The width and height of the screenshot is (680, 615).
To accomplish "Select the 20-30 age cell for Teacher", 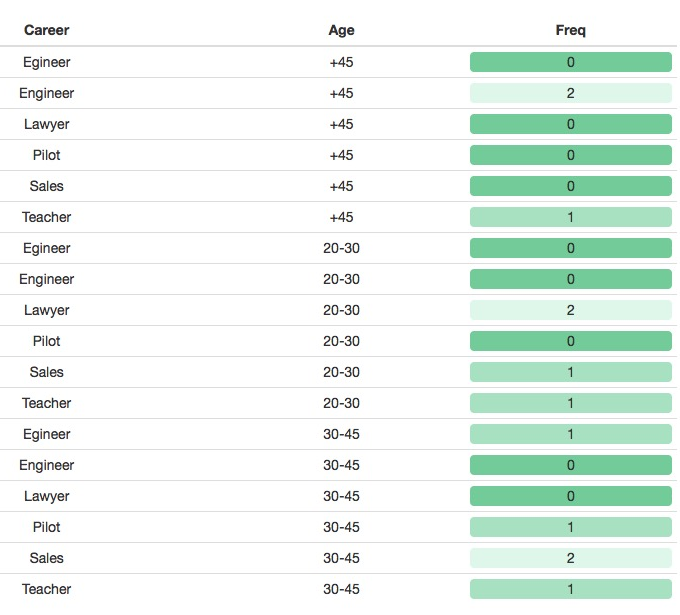I will 341,403.
